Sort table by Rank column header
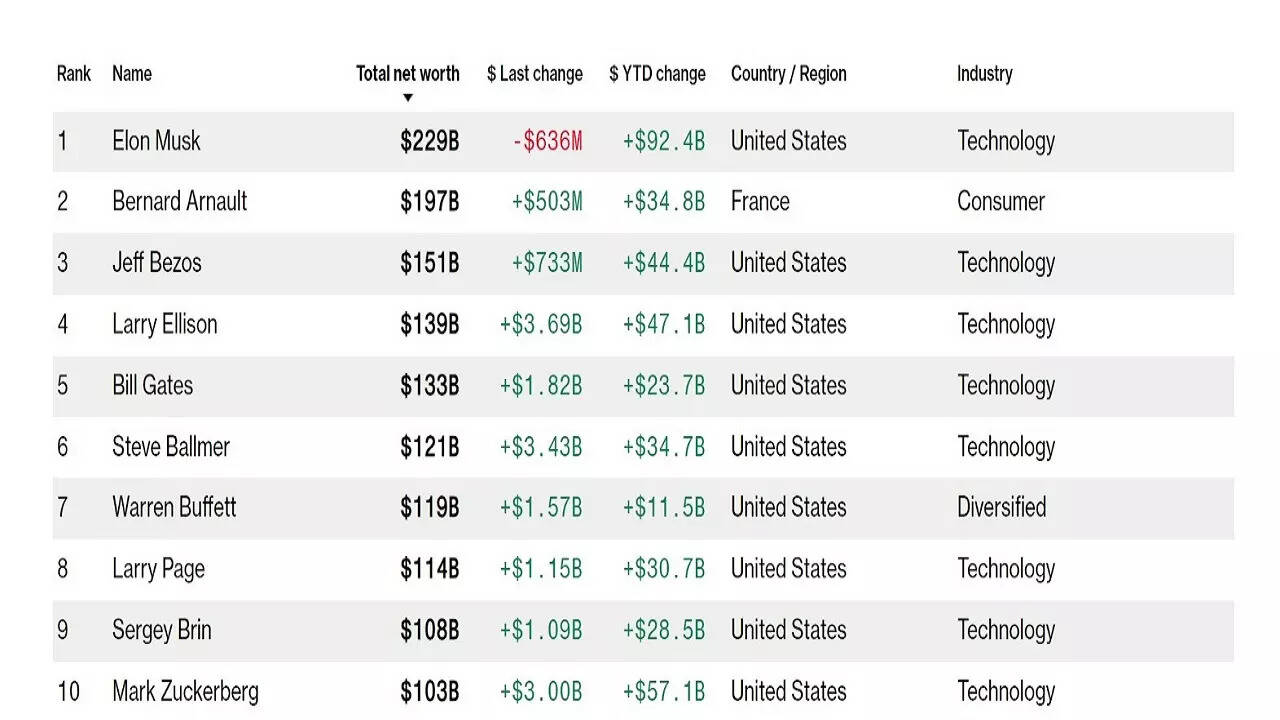The width and height of the screenshot is (1280, 720). (x=74, y=74)
